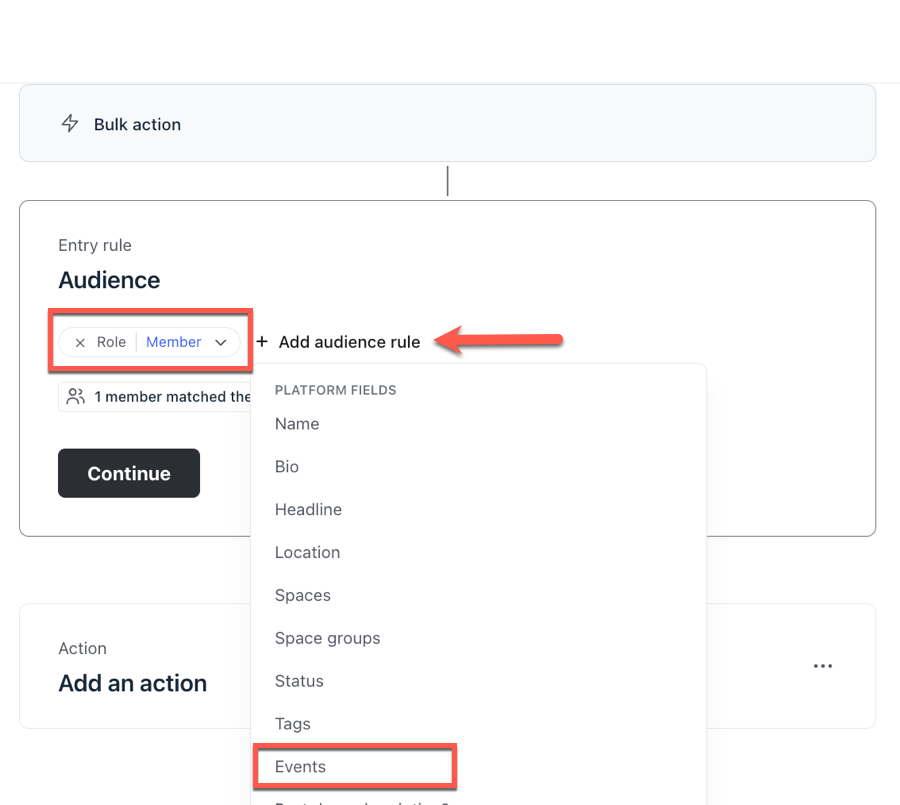The width and height of the screenshot is (900, 805).
Task: Choose the highlighted Events option
Action: click(x=300, y=767)
